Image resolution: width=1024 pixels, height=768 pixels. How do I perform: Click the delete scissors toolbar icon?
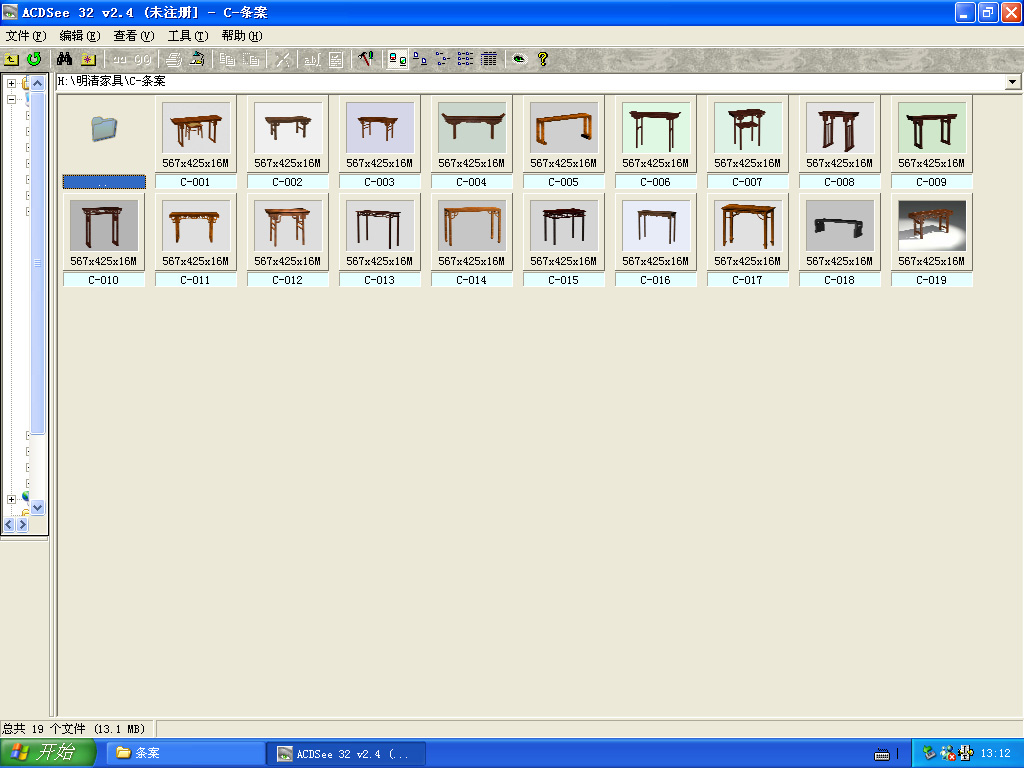(282, 59)
